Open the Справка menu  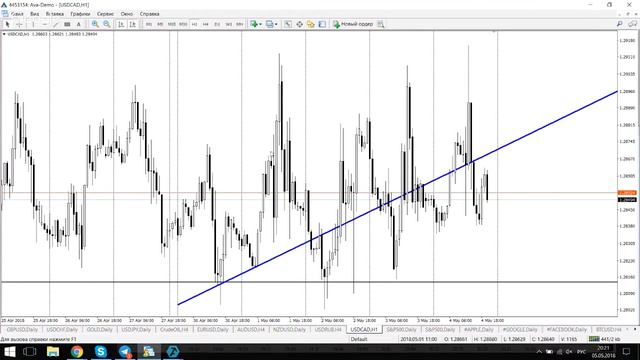[149, 14]
